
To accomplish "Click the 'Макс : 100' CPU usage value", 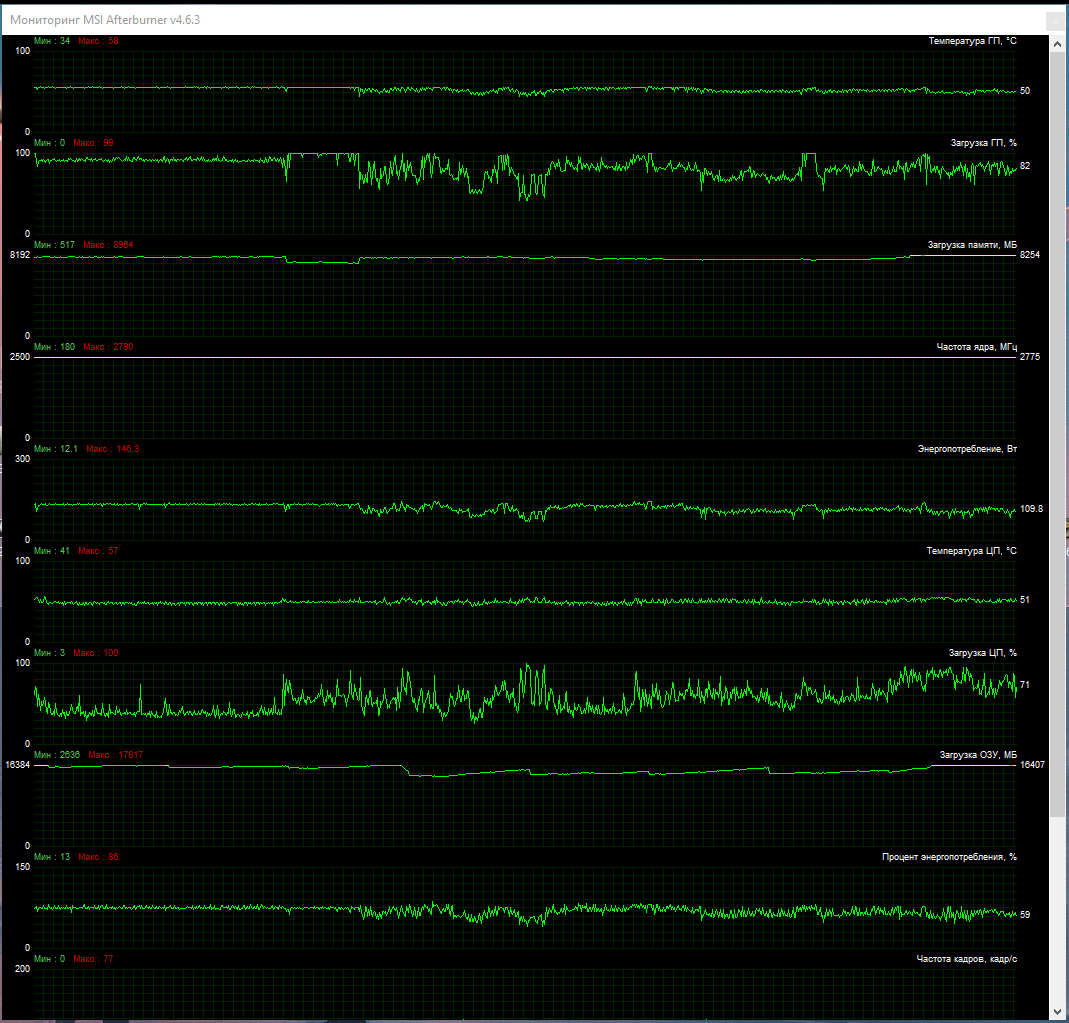I will coord(96,653).
